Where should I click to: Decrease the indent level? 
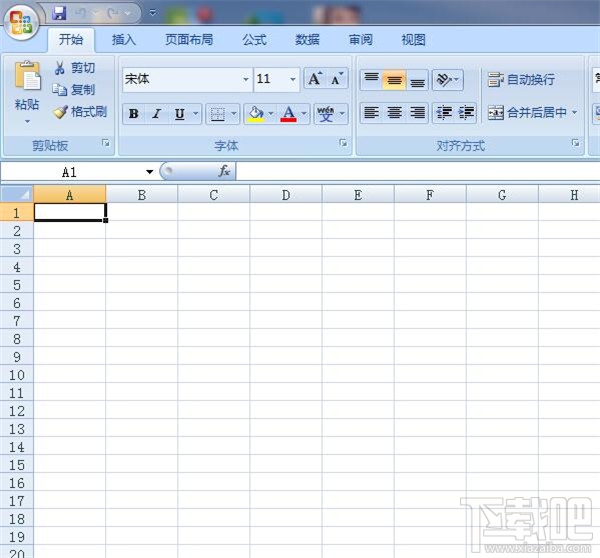pos(444,113)
